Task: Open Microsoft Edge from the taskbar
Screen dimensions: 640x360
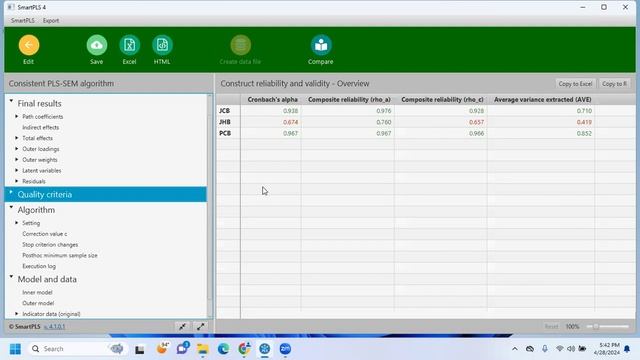Action: pos(223,349)
